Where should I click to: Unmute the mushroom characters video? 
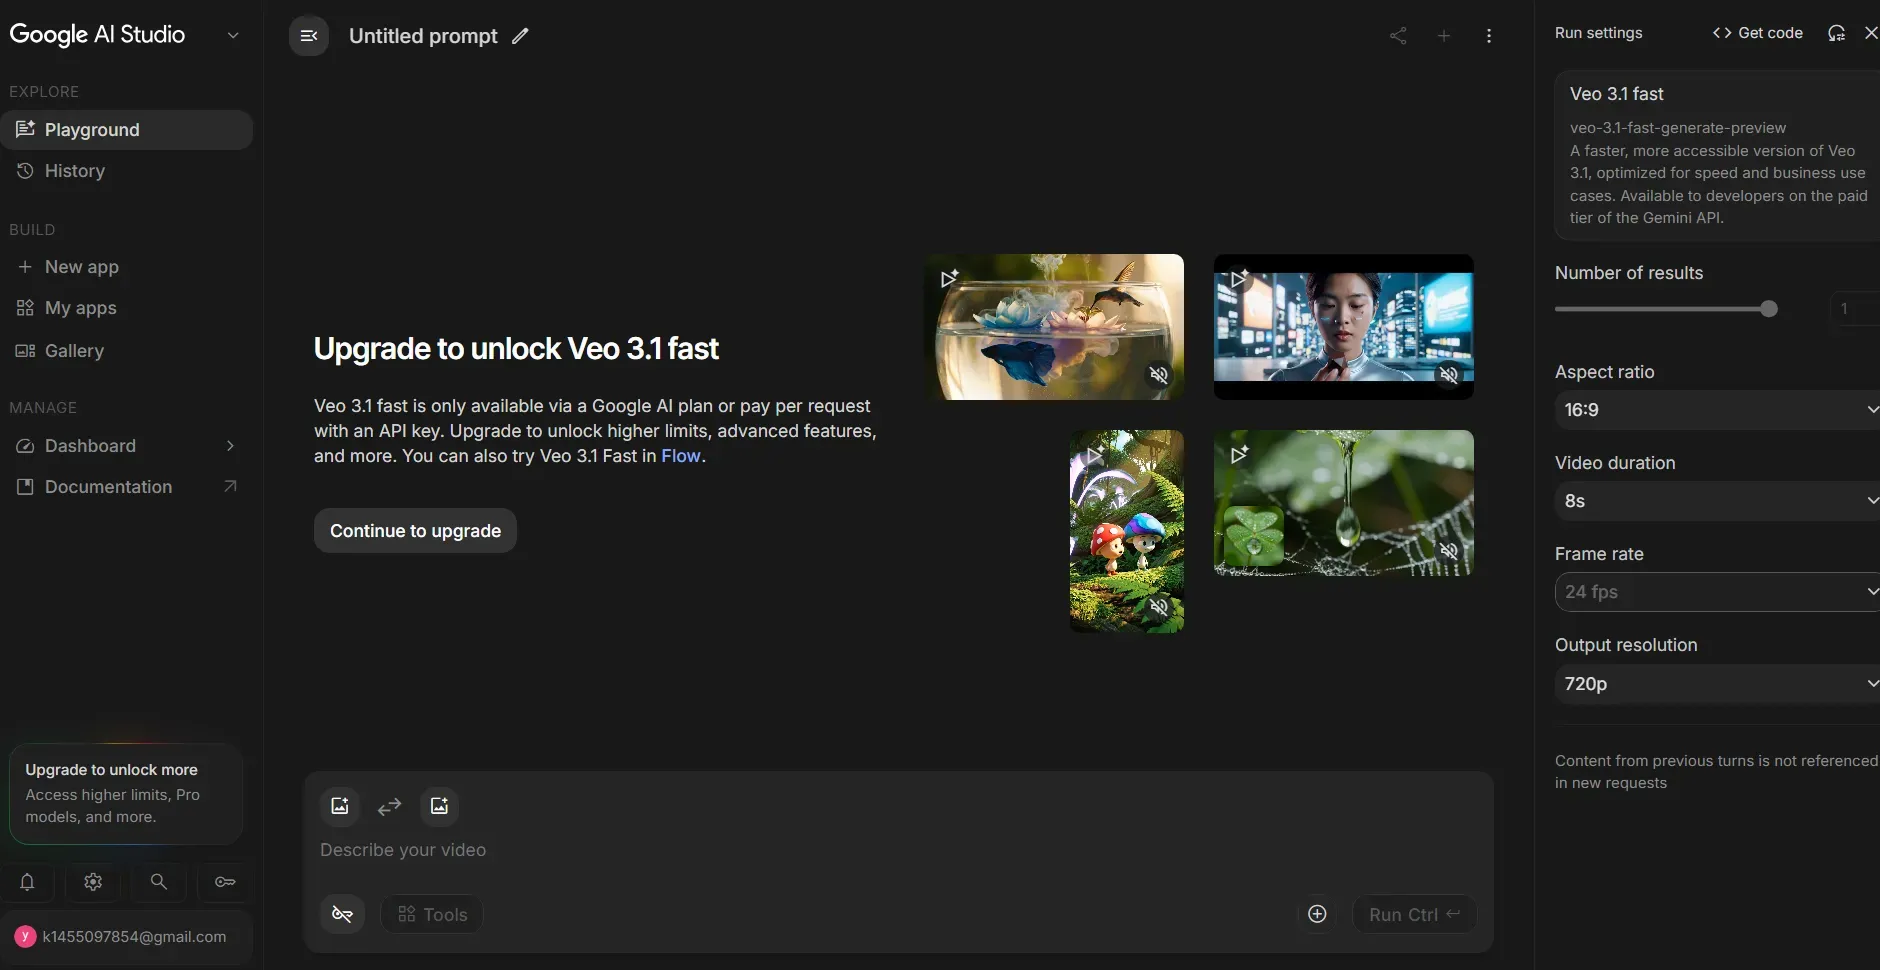coord(1159,607)
